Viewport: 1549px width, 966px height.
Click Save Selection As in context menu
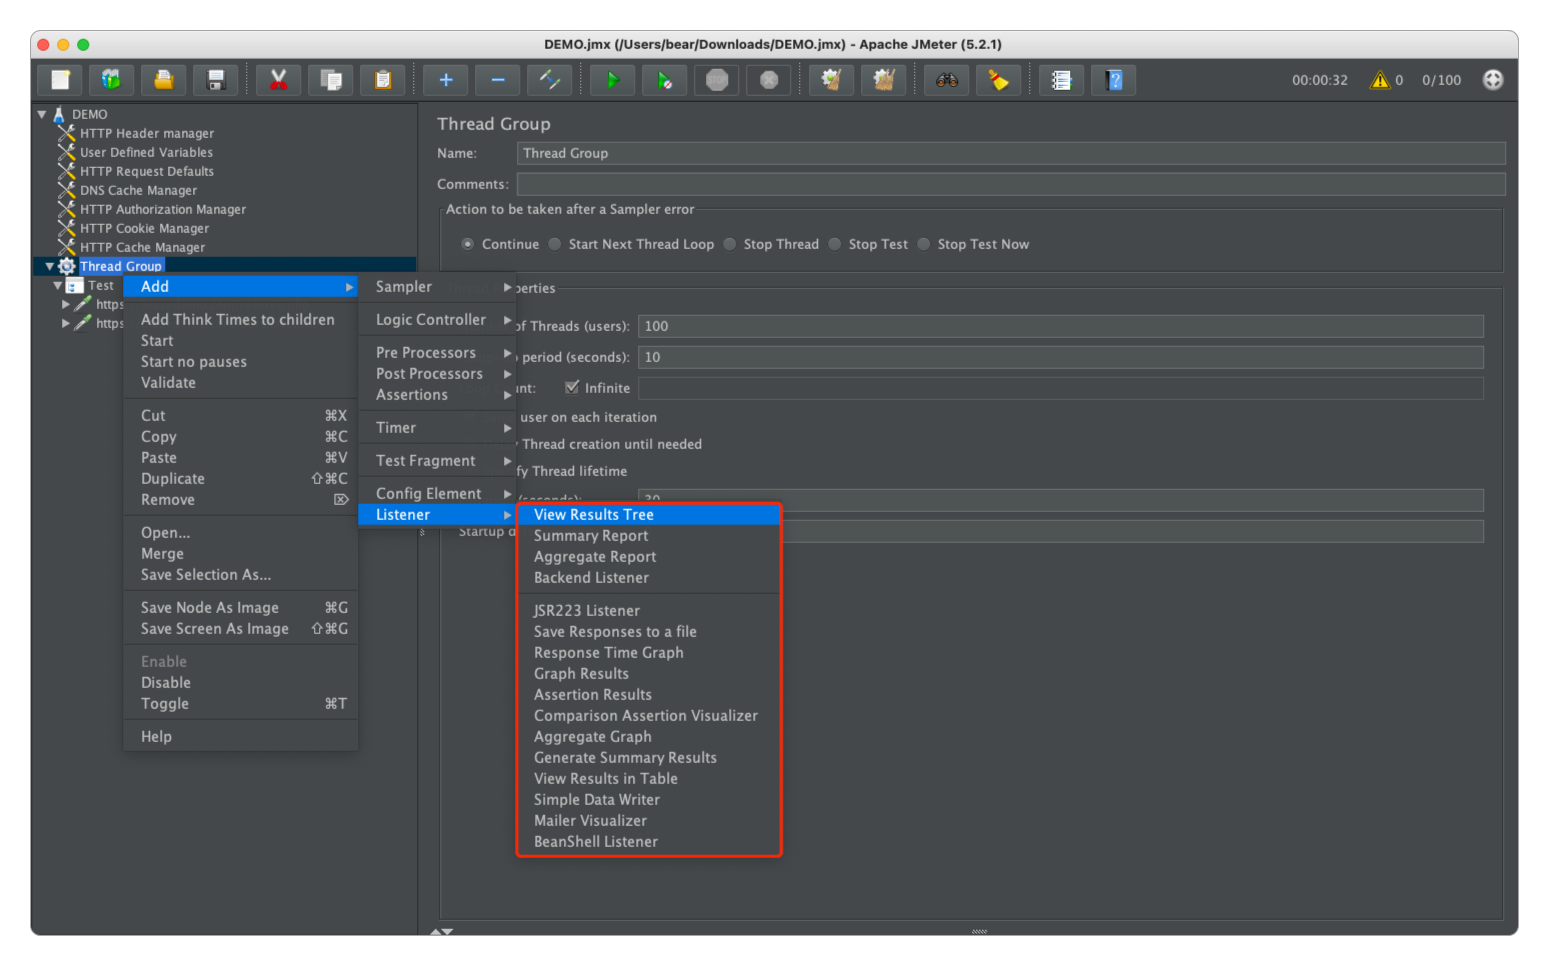(240, 575)
